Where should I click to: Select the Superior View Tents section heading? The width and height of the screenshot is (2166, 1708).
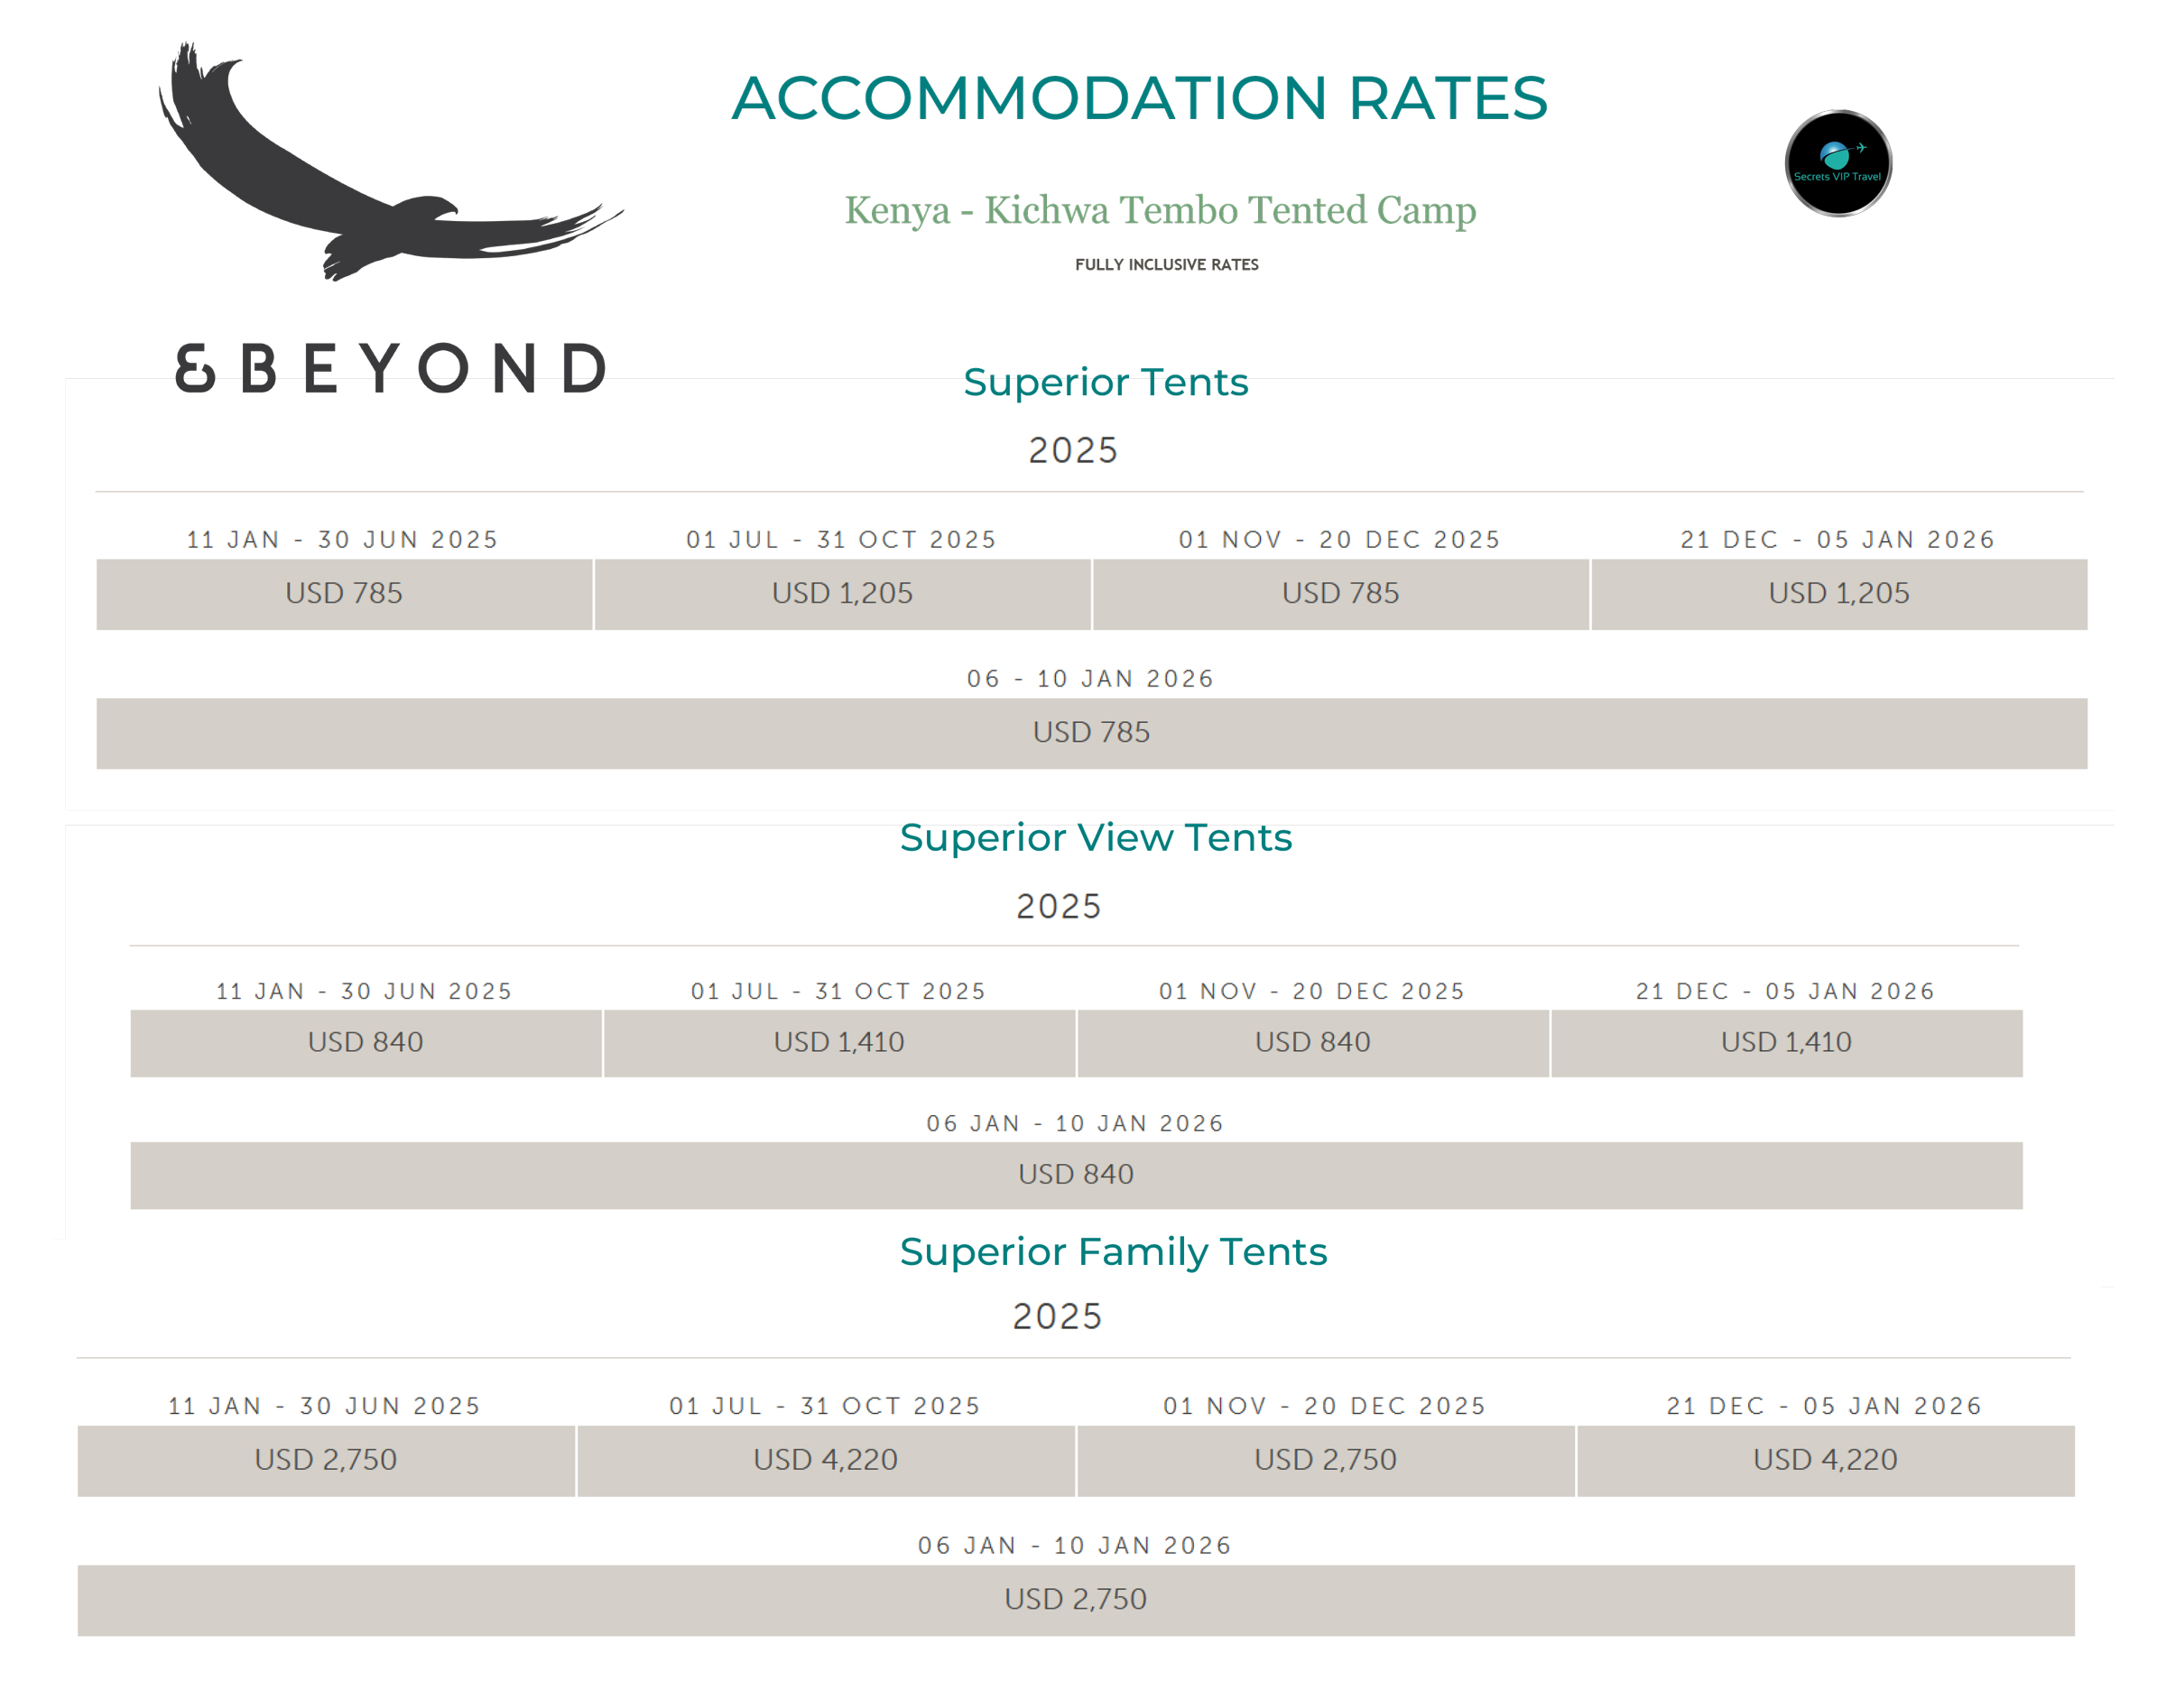[1095, 837]
